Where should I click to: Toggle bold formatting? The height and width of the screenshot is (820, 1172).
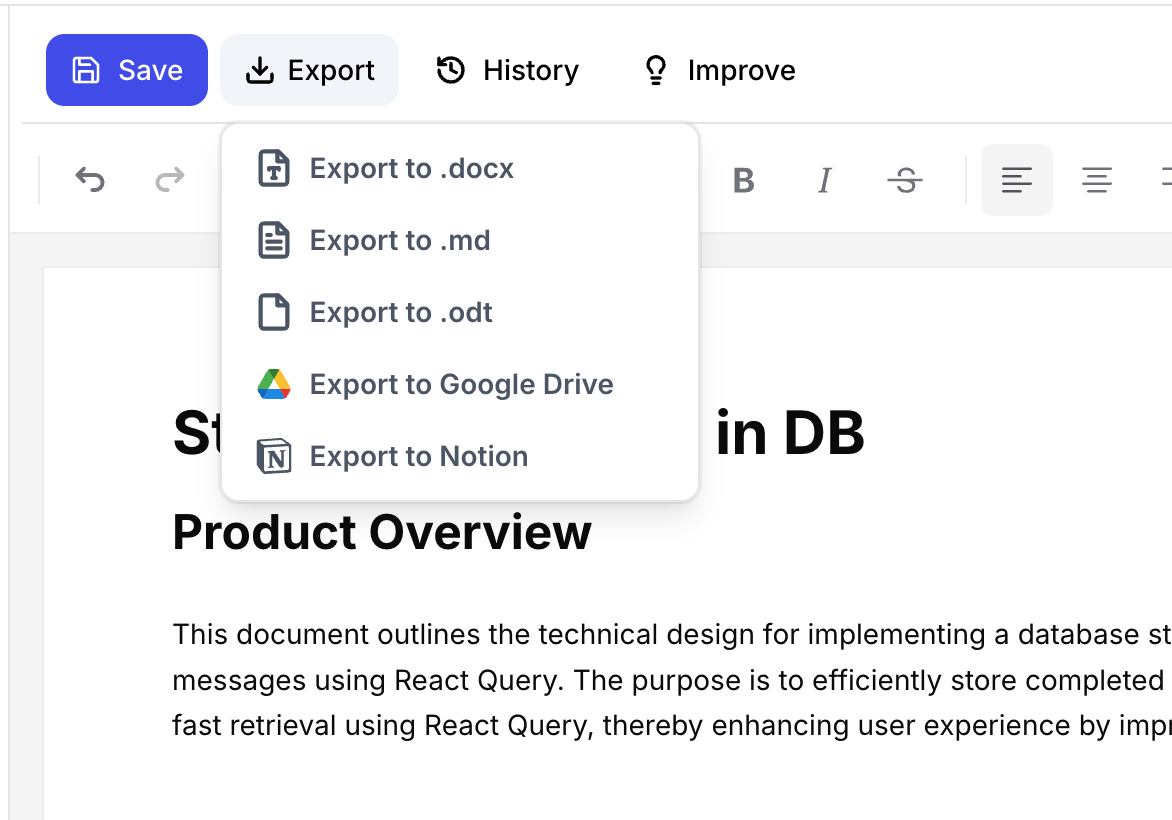tap(744, 180)
